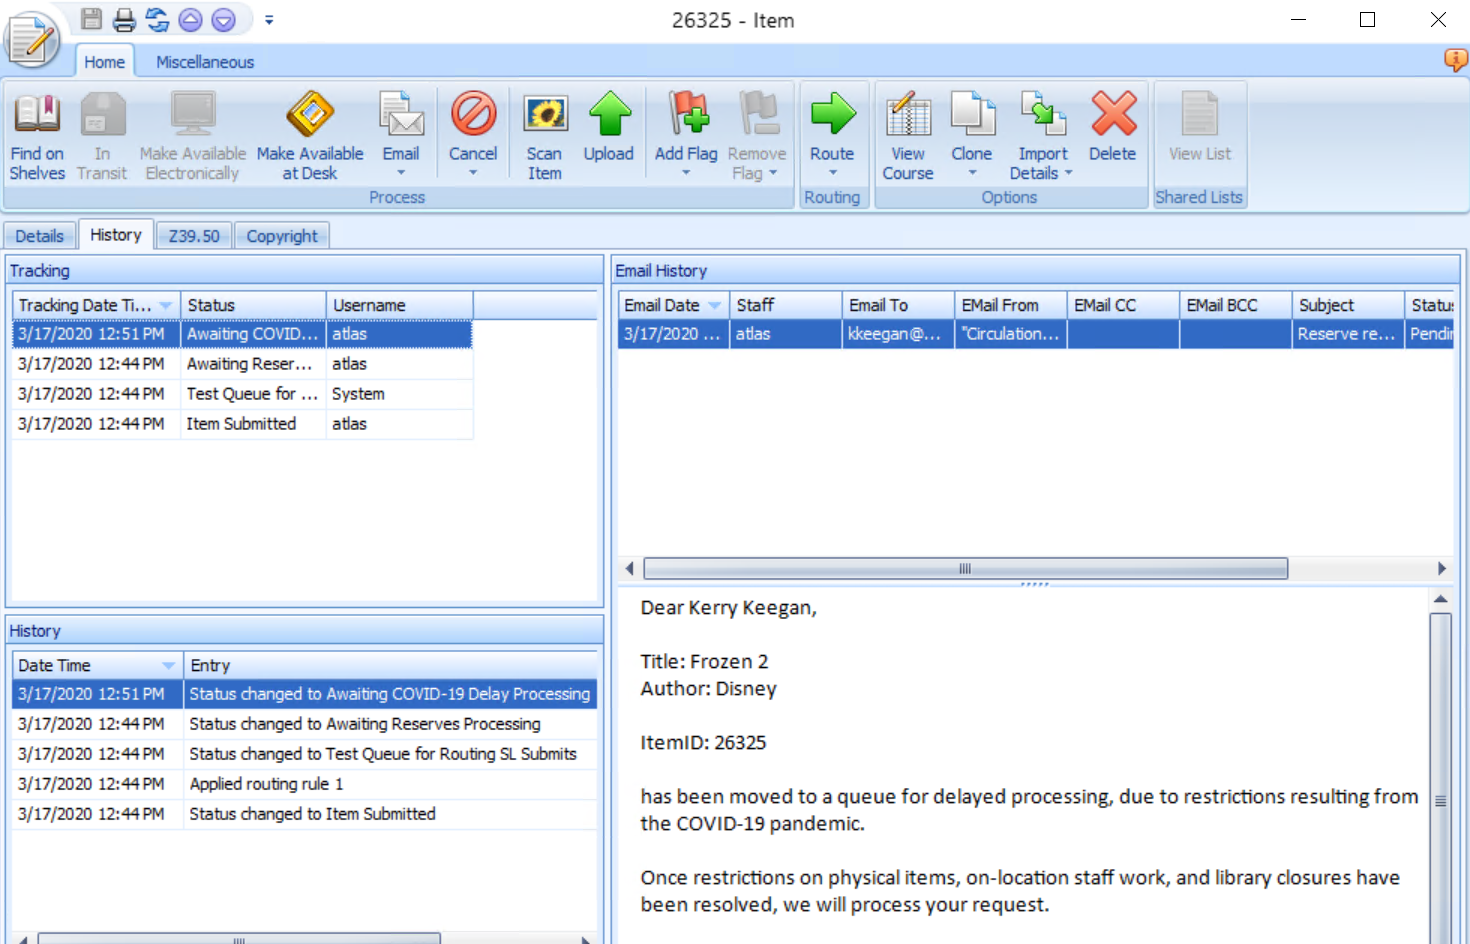Sort by Tracking Date Time column header

click(x=85, y=305)
